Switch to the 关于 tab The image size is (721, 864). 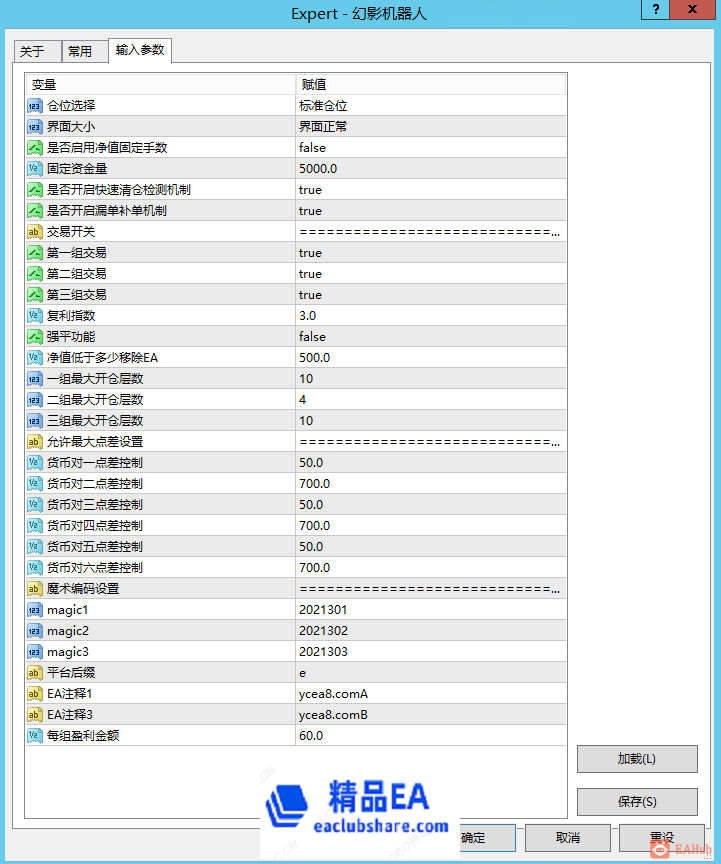(x=37, y=52)
